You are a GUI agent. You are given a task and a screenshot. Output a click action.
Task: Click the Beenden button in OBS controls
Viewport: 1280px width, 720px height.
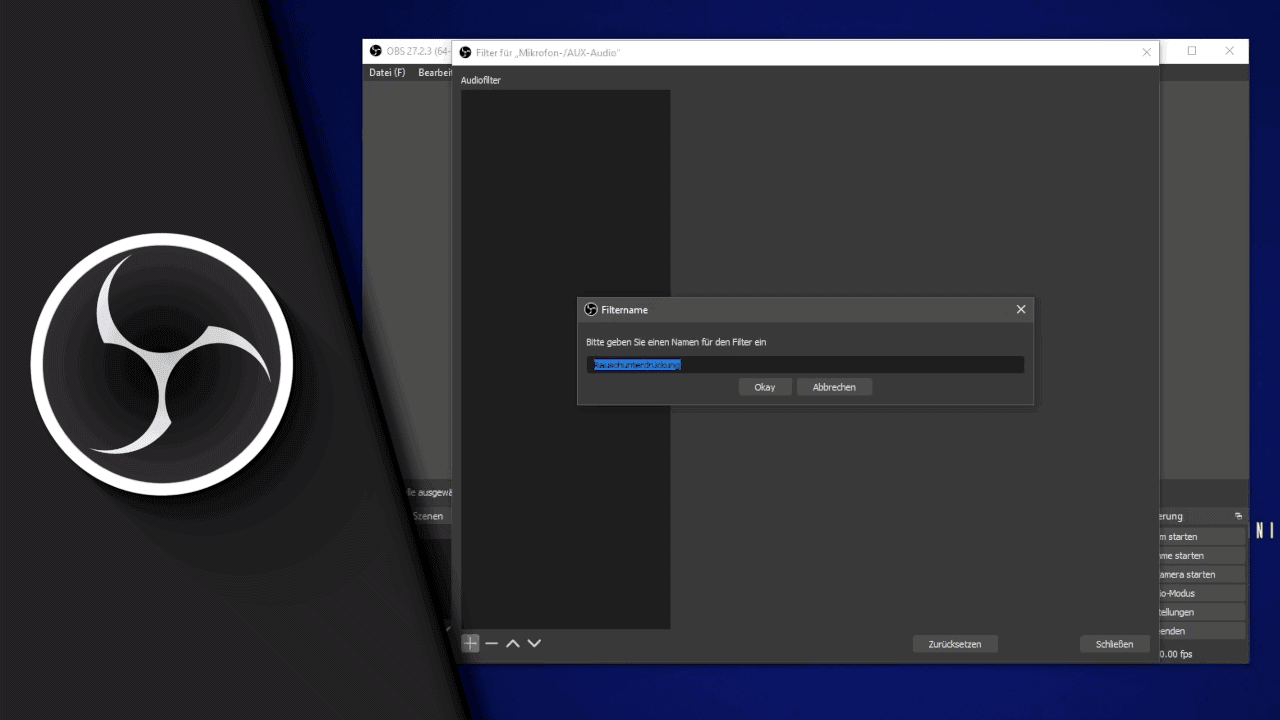click(1202, 631)
